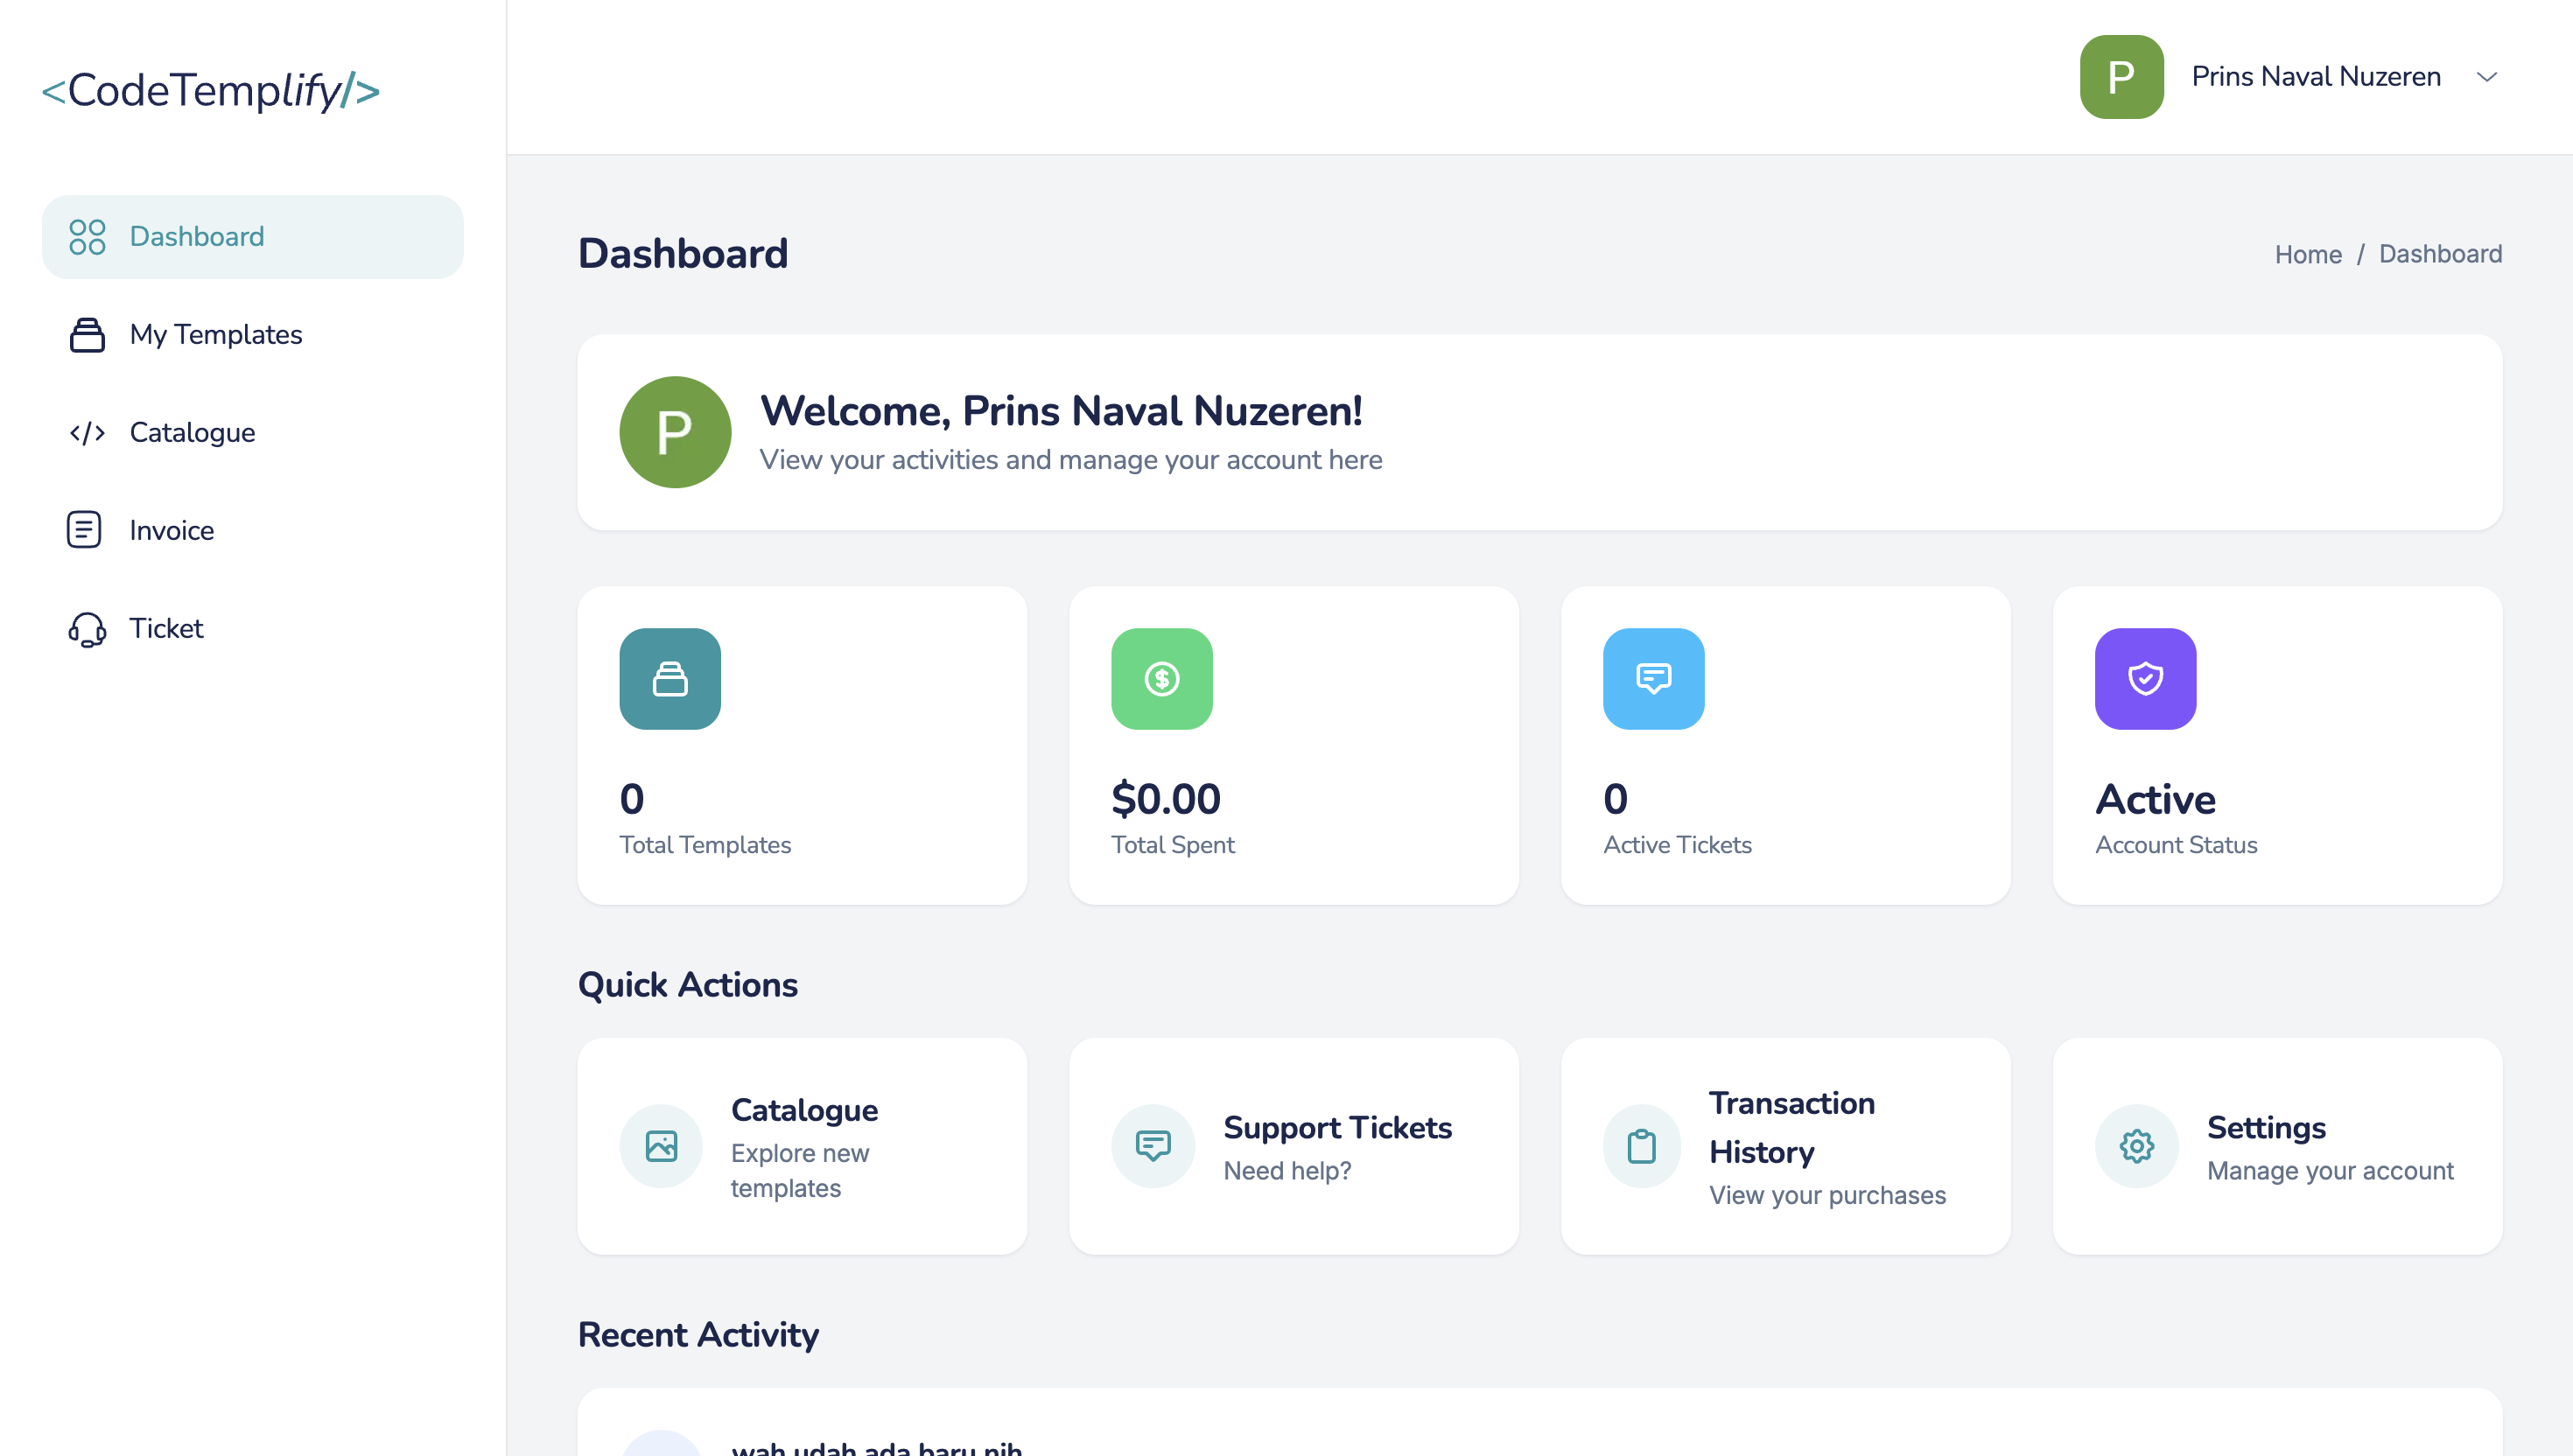Click the My Templates box icon

click(x=86, y=334)
